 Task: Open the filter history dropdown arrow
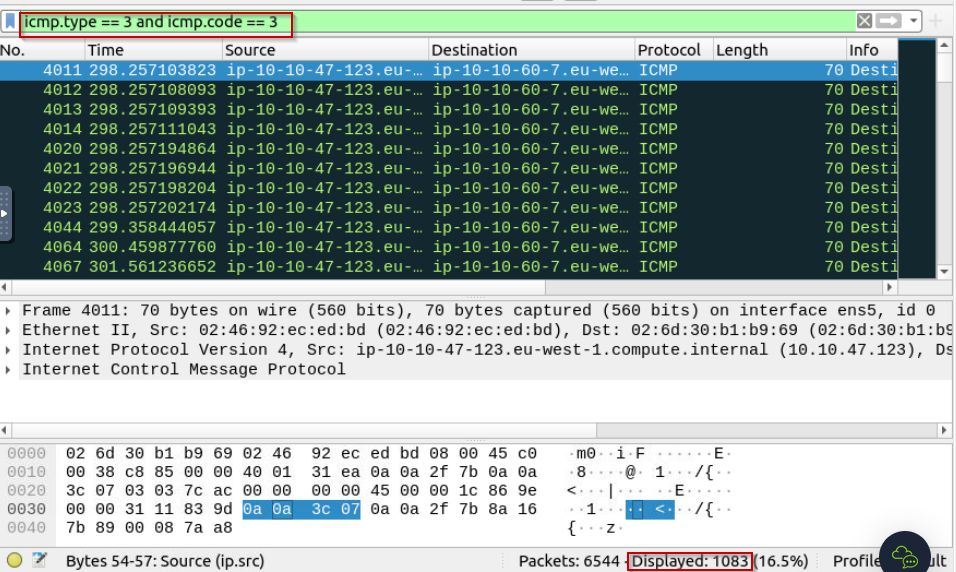point(913,21)
